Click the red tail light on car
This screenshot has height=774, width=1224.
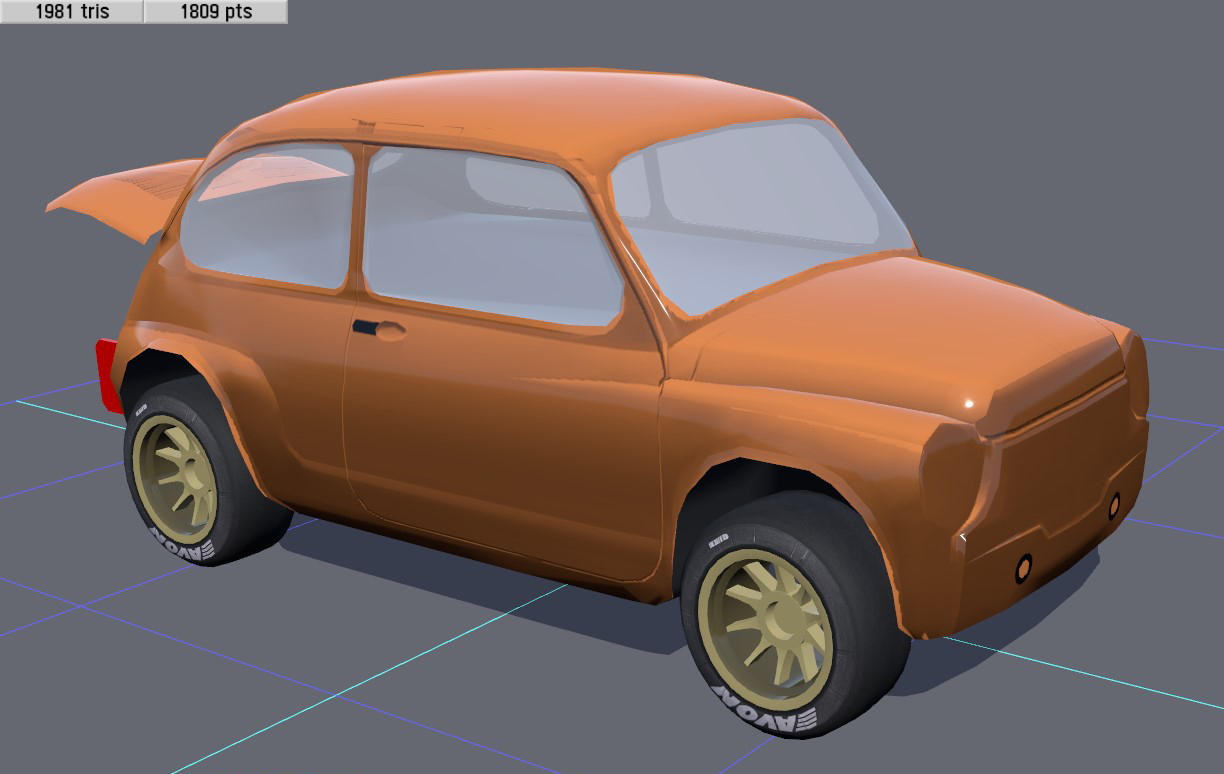(107, 375)
